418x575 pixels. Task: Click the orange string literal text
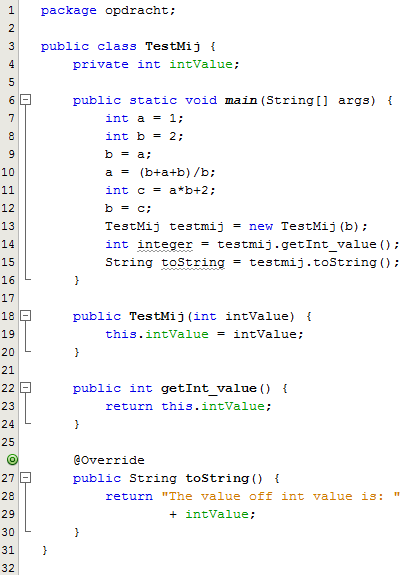[281, 496]
